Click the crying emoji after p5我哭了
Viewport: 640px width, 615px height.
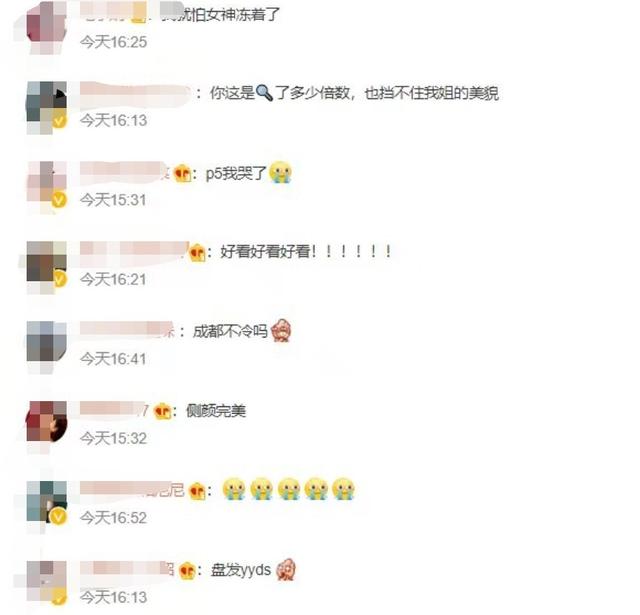coord(280,172)
